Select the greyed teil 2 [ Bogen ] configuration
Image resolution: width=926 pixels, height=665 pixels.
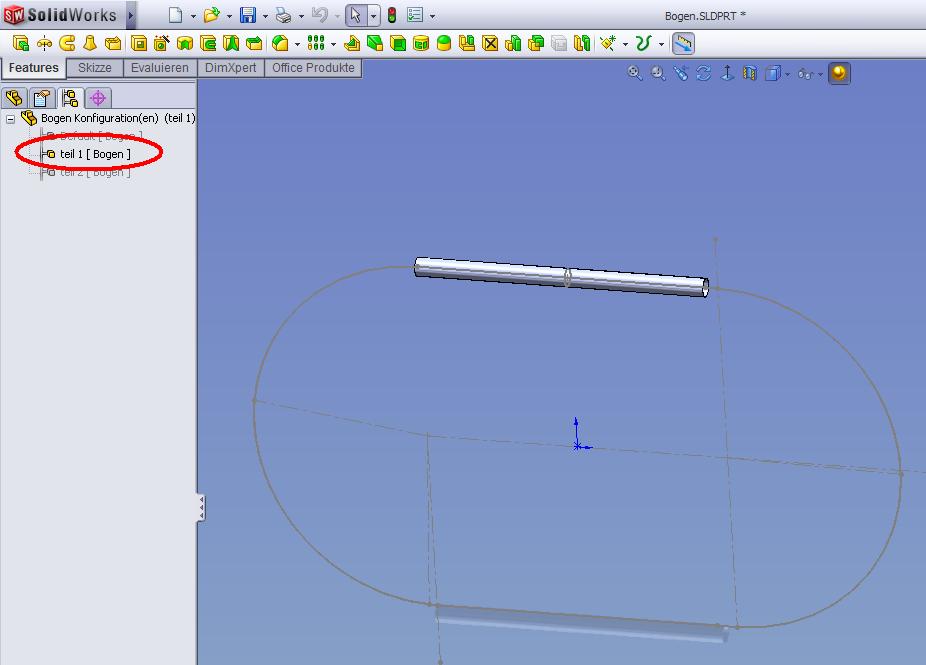tap(94, 172)
